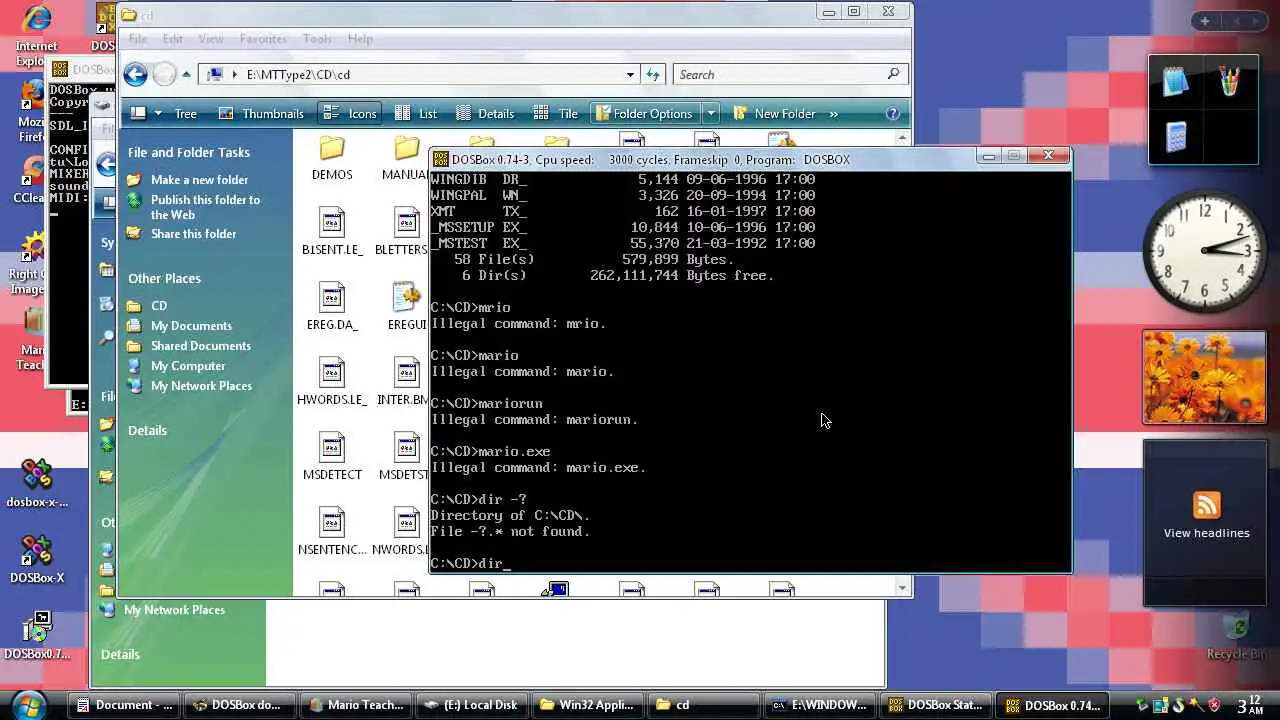Switch to Details view
The height and width of the screenshot is (720, 1280).
(x=484, y=113)
